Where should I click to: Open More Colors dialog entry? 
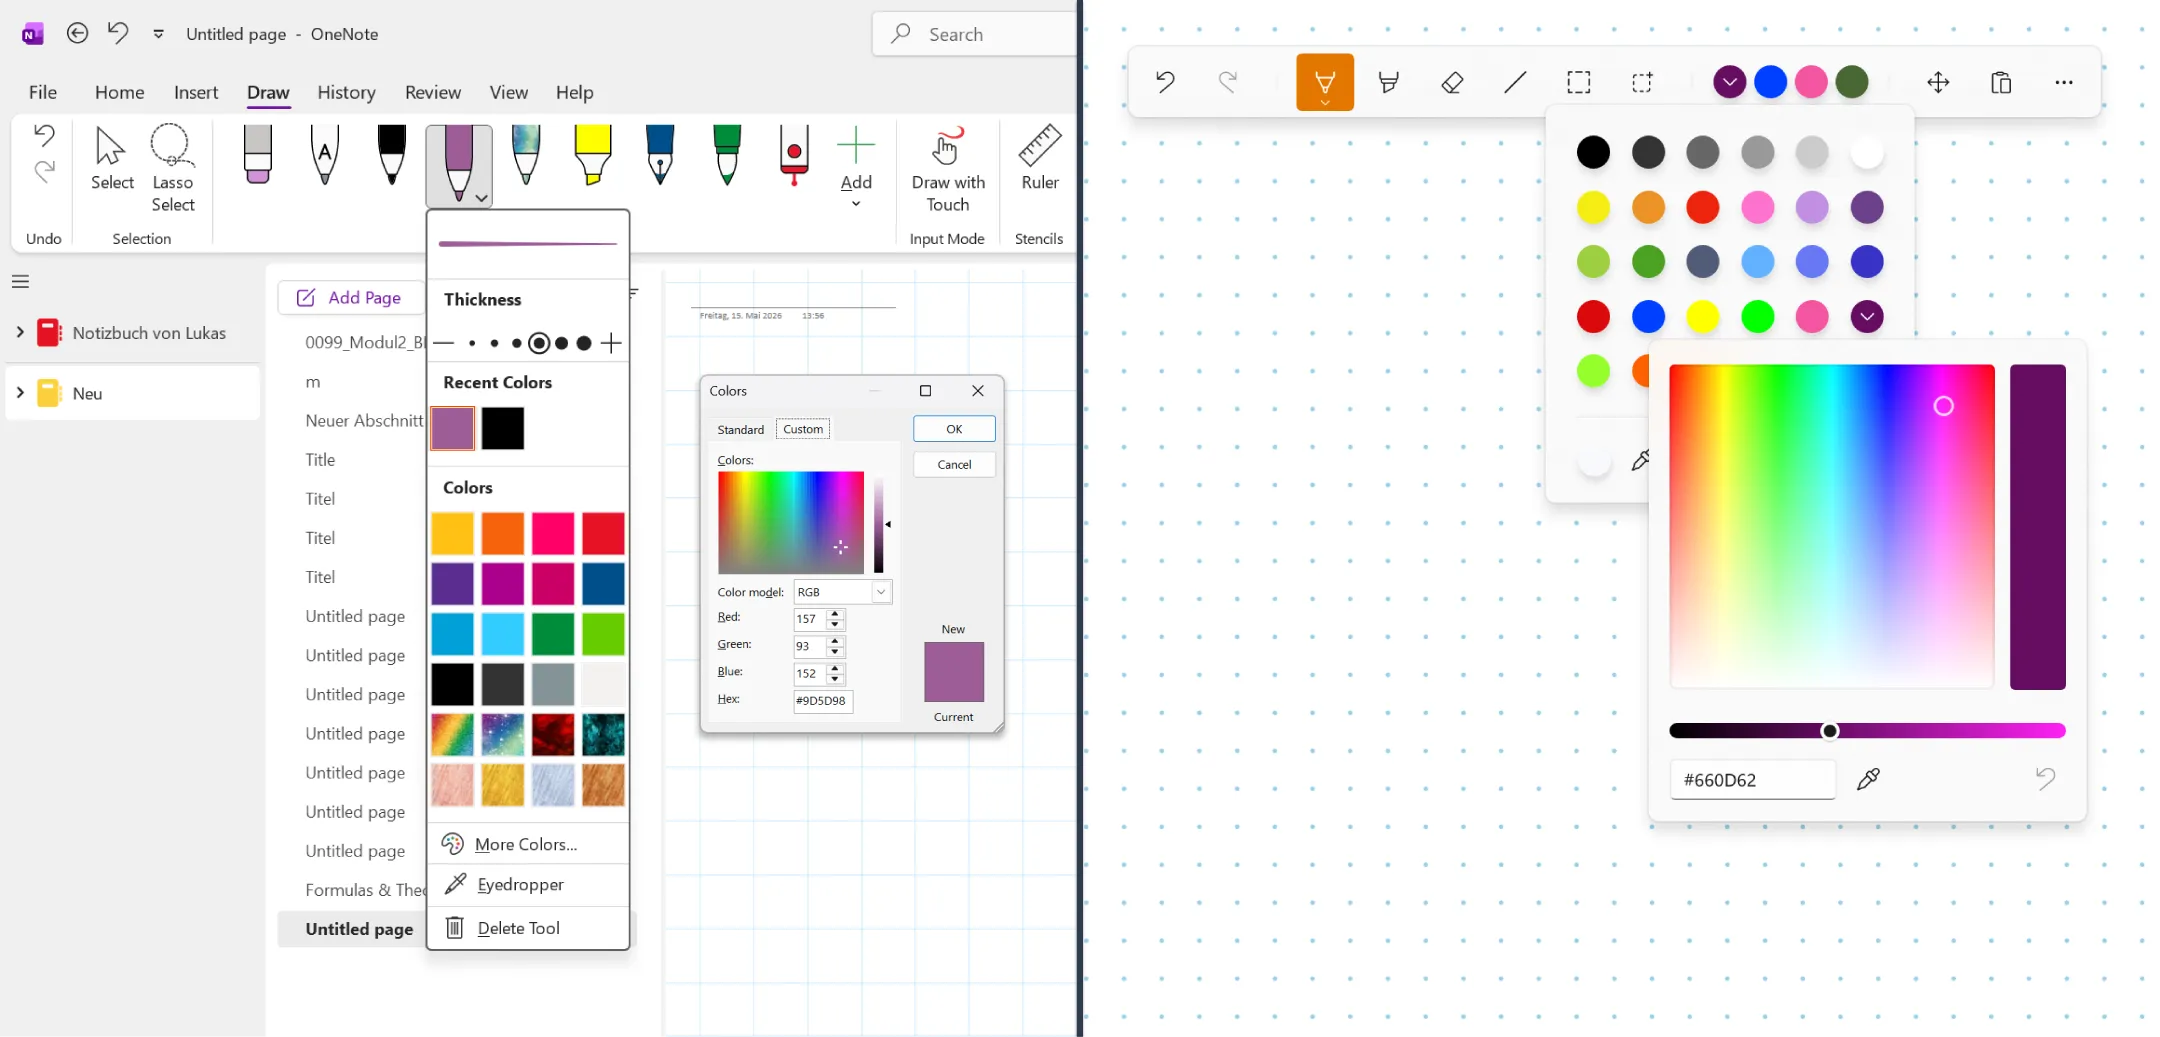pos(528,844)
